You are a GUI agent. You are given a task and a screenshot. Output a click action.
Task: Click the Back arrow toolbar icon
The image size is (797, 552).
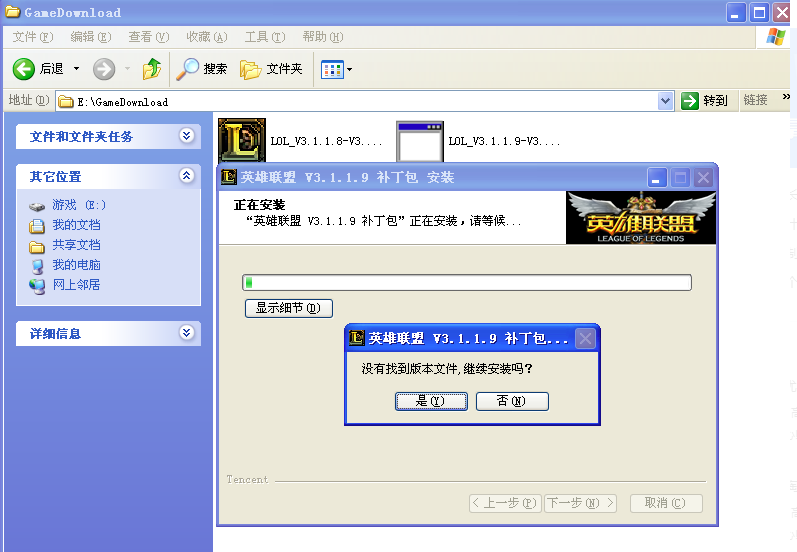tap(25, 69)
